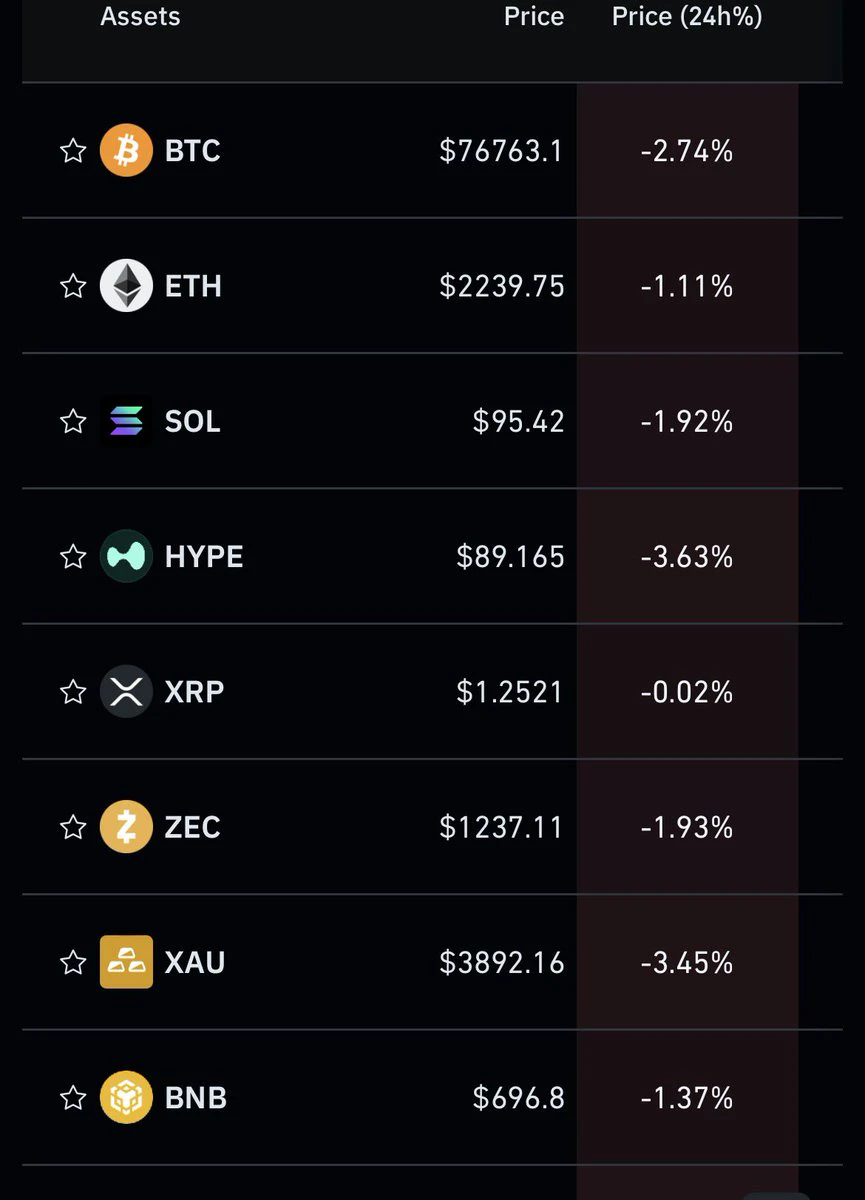This screenshot has height=1200, width=865.
Task: Click the Bitcoin coin icon
Action: (x=126, y=151)
